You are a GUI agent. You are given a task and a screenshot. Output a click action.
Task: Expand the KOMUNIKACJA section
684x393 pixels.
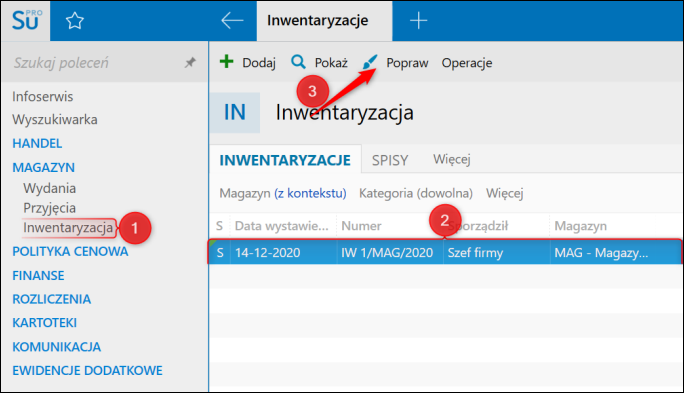point(57,347)
